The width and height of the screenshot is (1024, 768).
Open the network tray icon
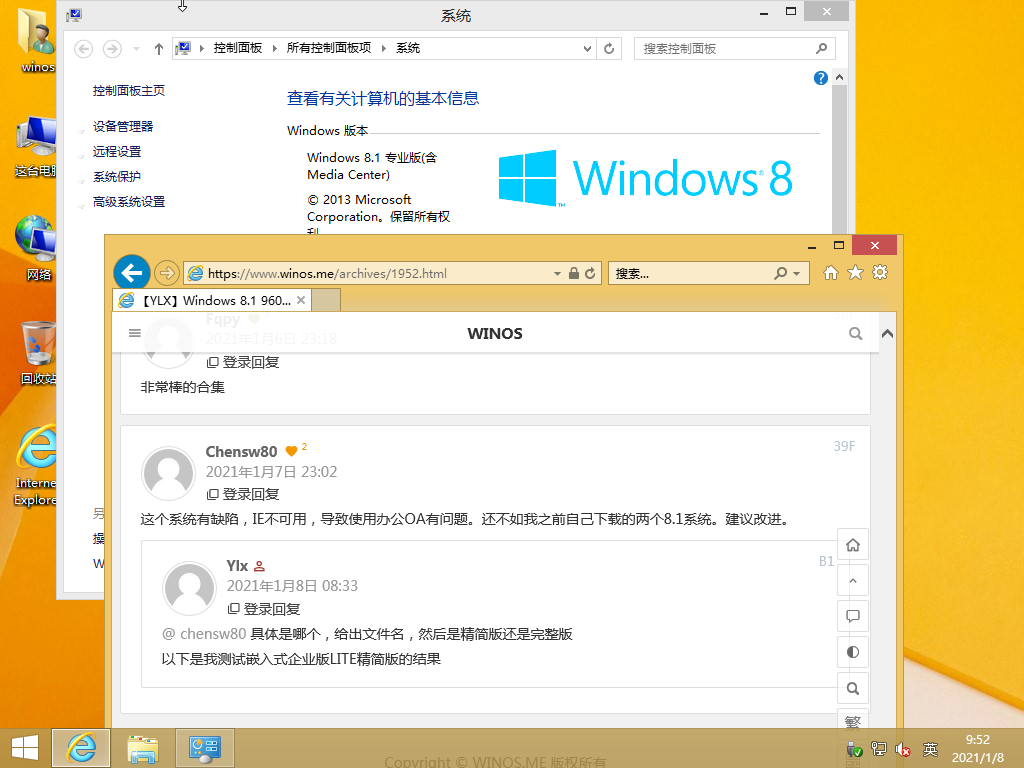pos(879,749)
